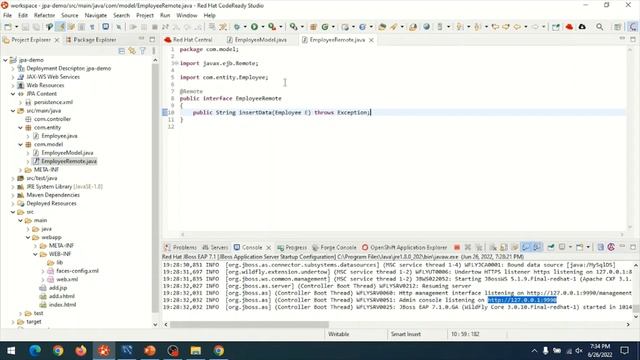The width and height of the screenshot is (640, 360).
Task: Click the Open Perspective toolbar icon
Action: [618, 27]
